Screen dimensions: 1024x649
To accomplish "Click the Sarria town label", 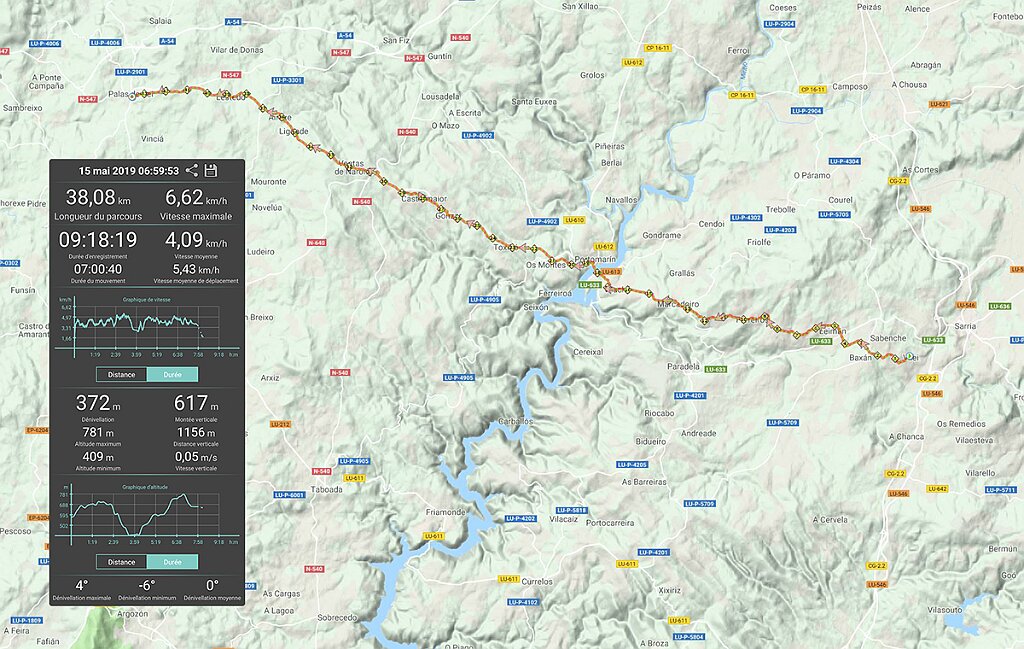I will (965, 326).
